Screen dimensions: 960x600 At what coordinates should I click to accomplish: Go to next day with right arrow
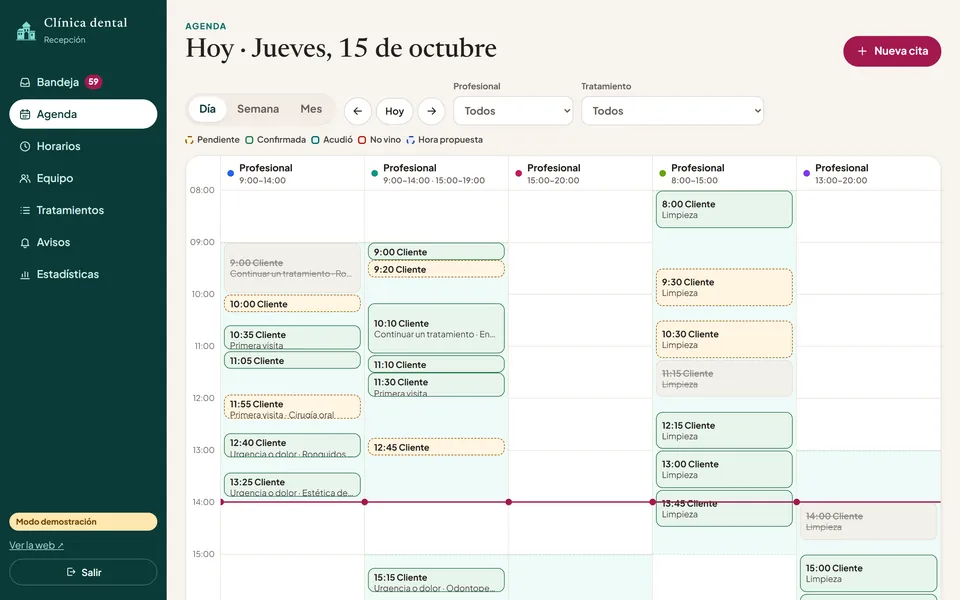coord(432,111)
